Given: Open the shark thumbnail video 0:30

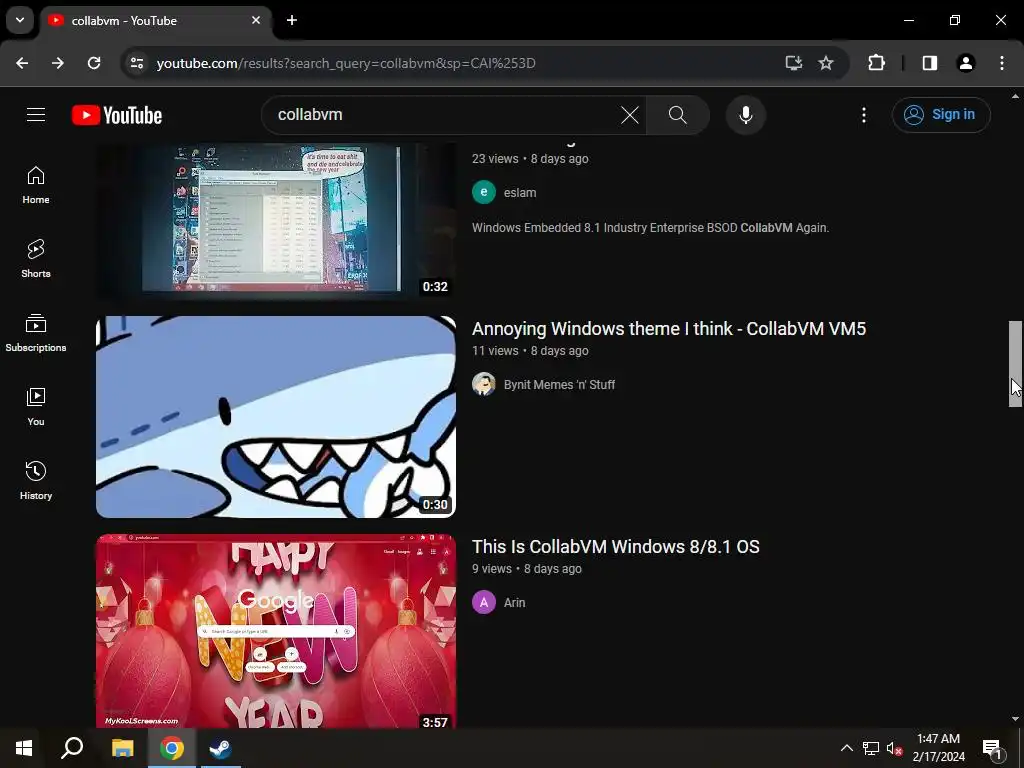Looking at the screenshot, I should 276,417.
